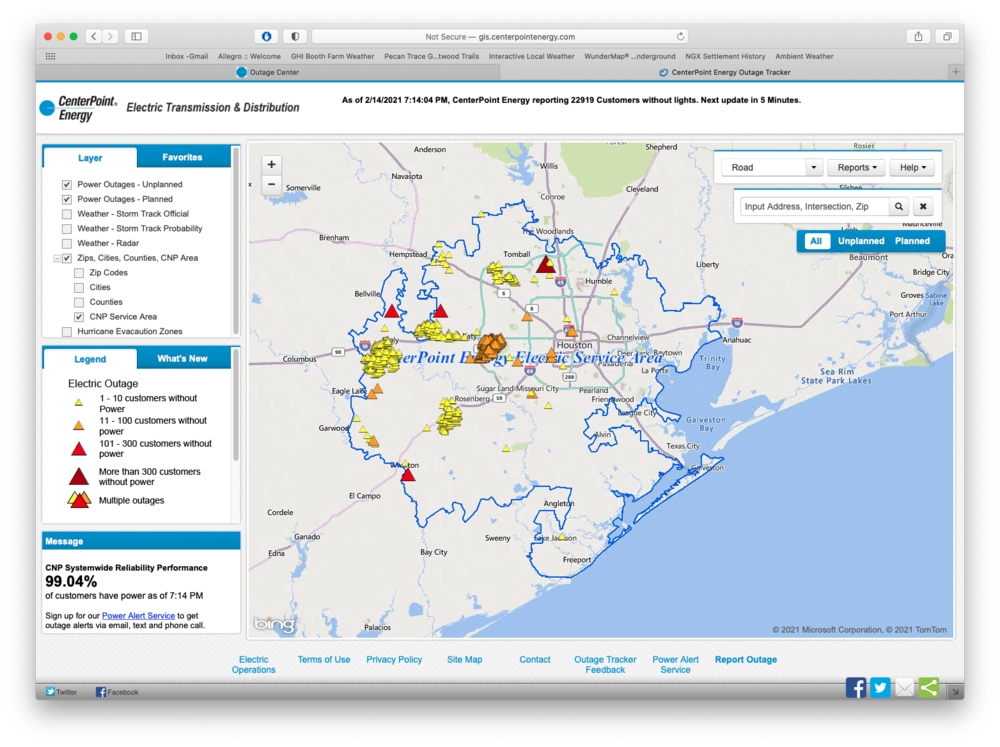1000x747 pixels.
Task: Click the Twitter share icon at bottom right
Action: coord(880,687)
